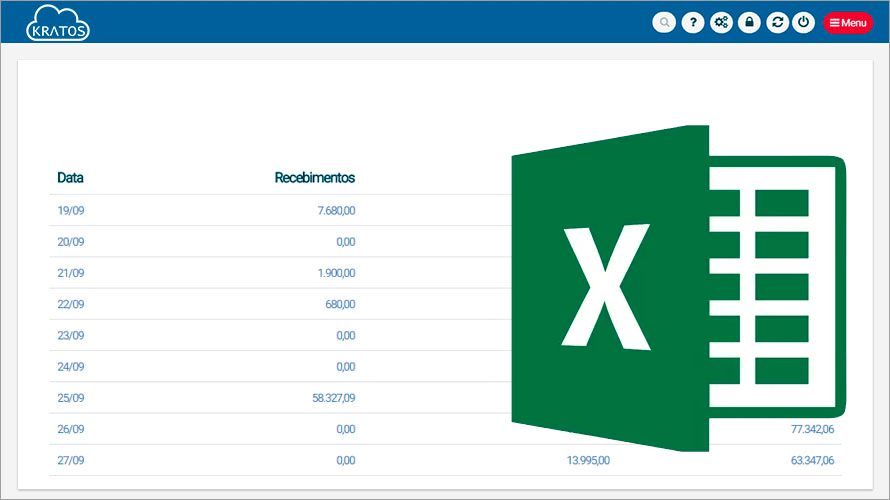Click value 7.680,00

coord(336,211)
